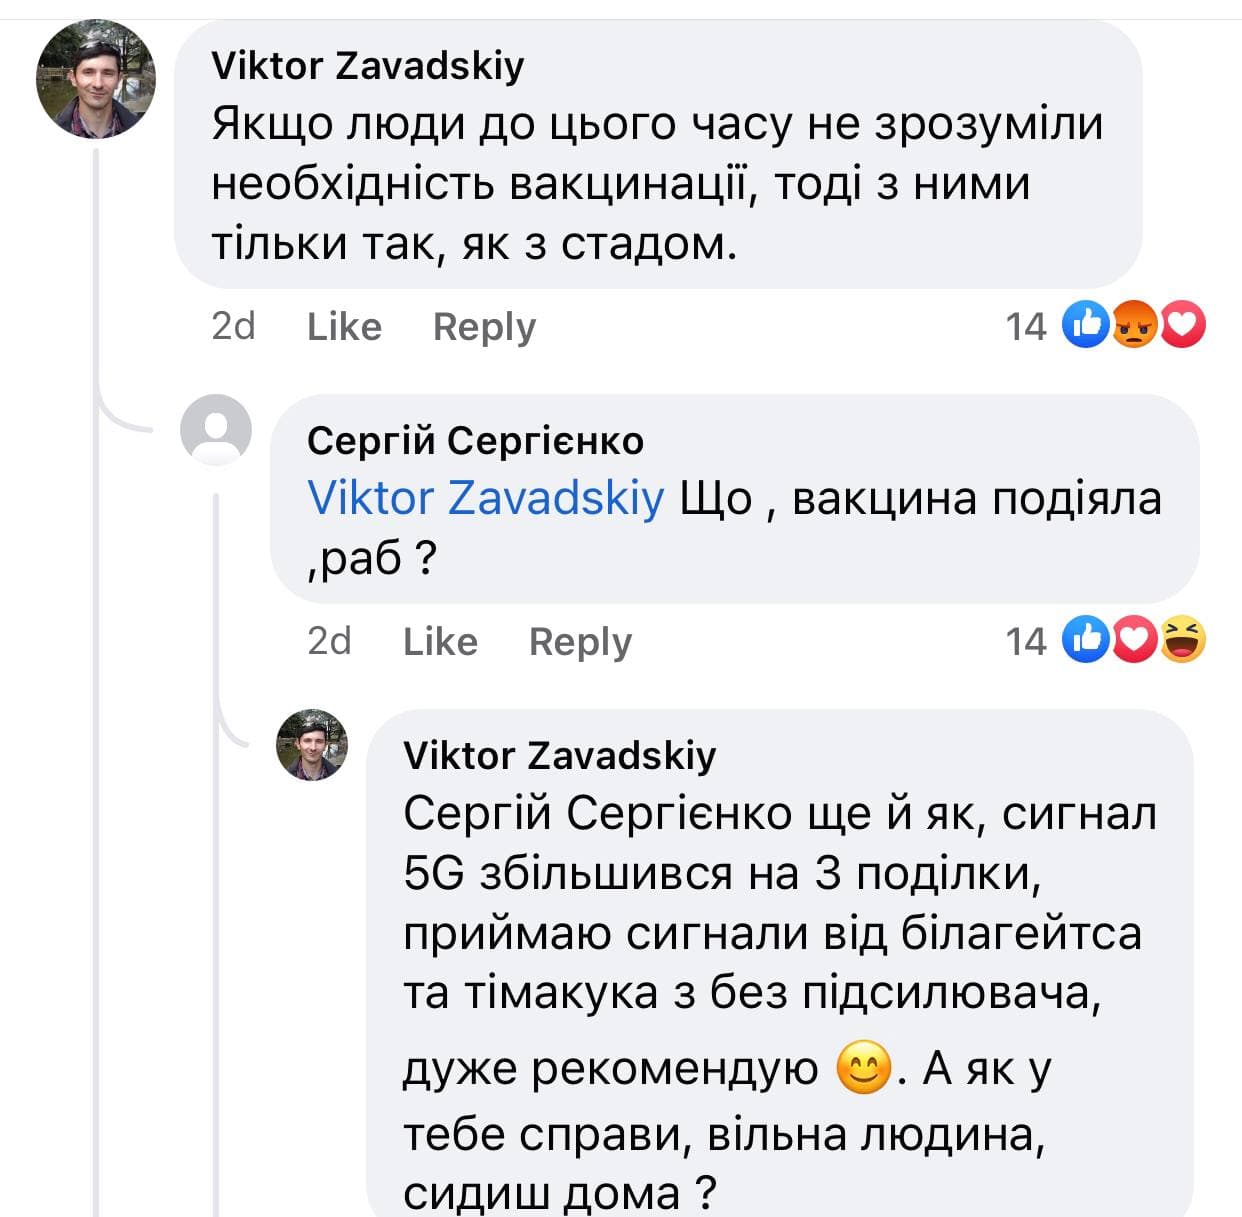Click the 2d timestamp under first comment
1242x1217 pixels.
tap(233, 326)
